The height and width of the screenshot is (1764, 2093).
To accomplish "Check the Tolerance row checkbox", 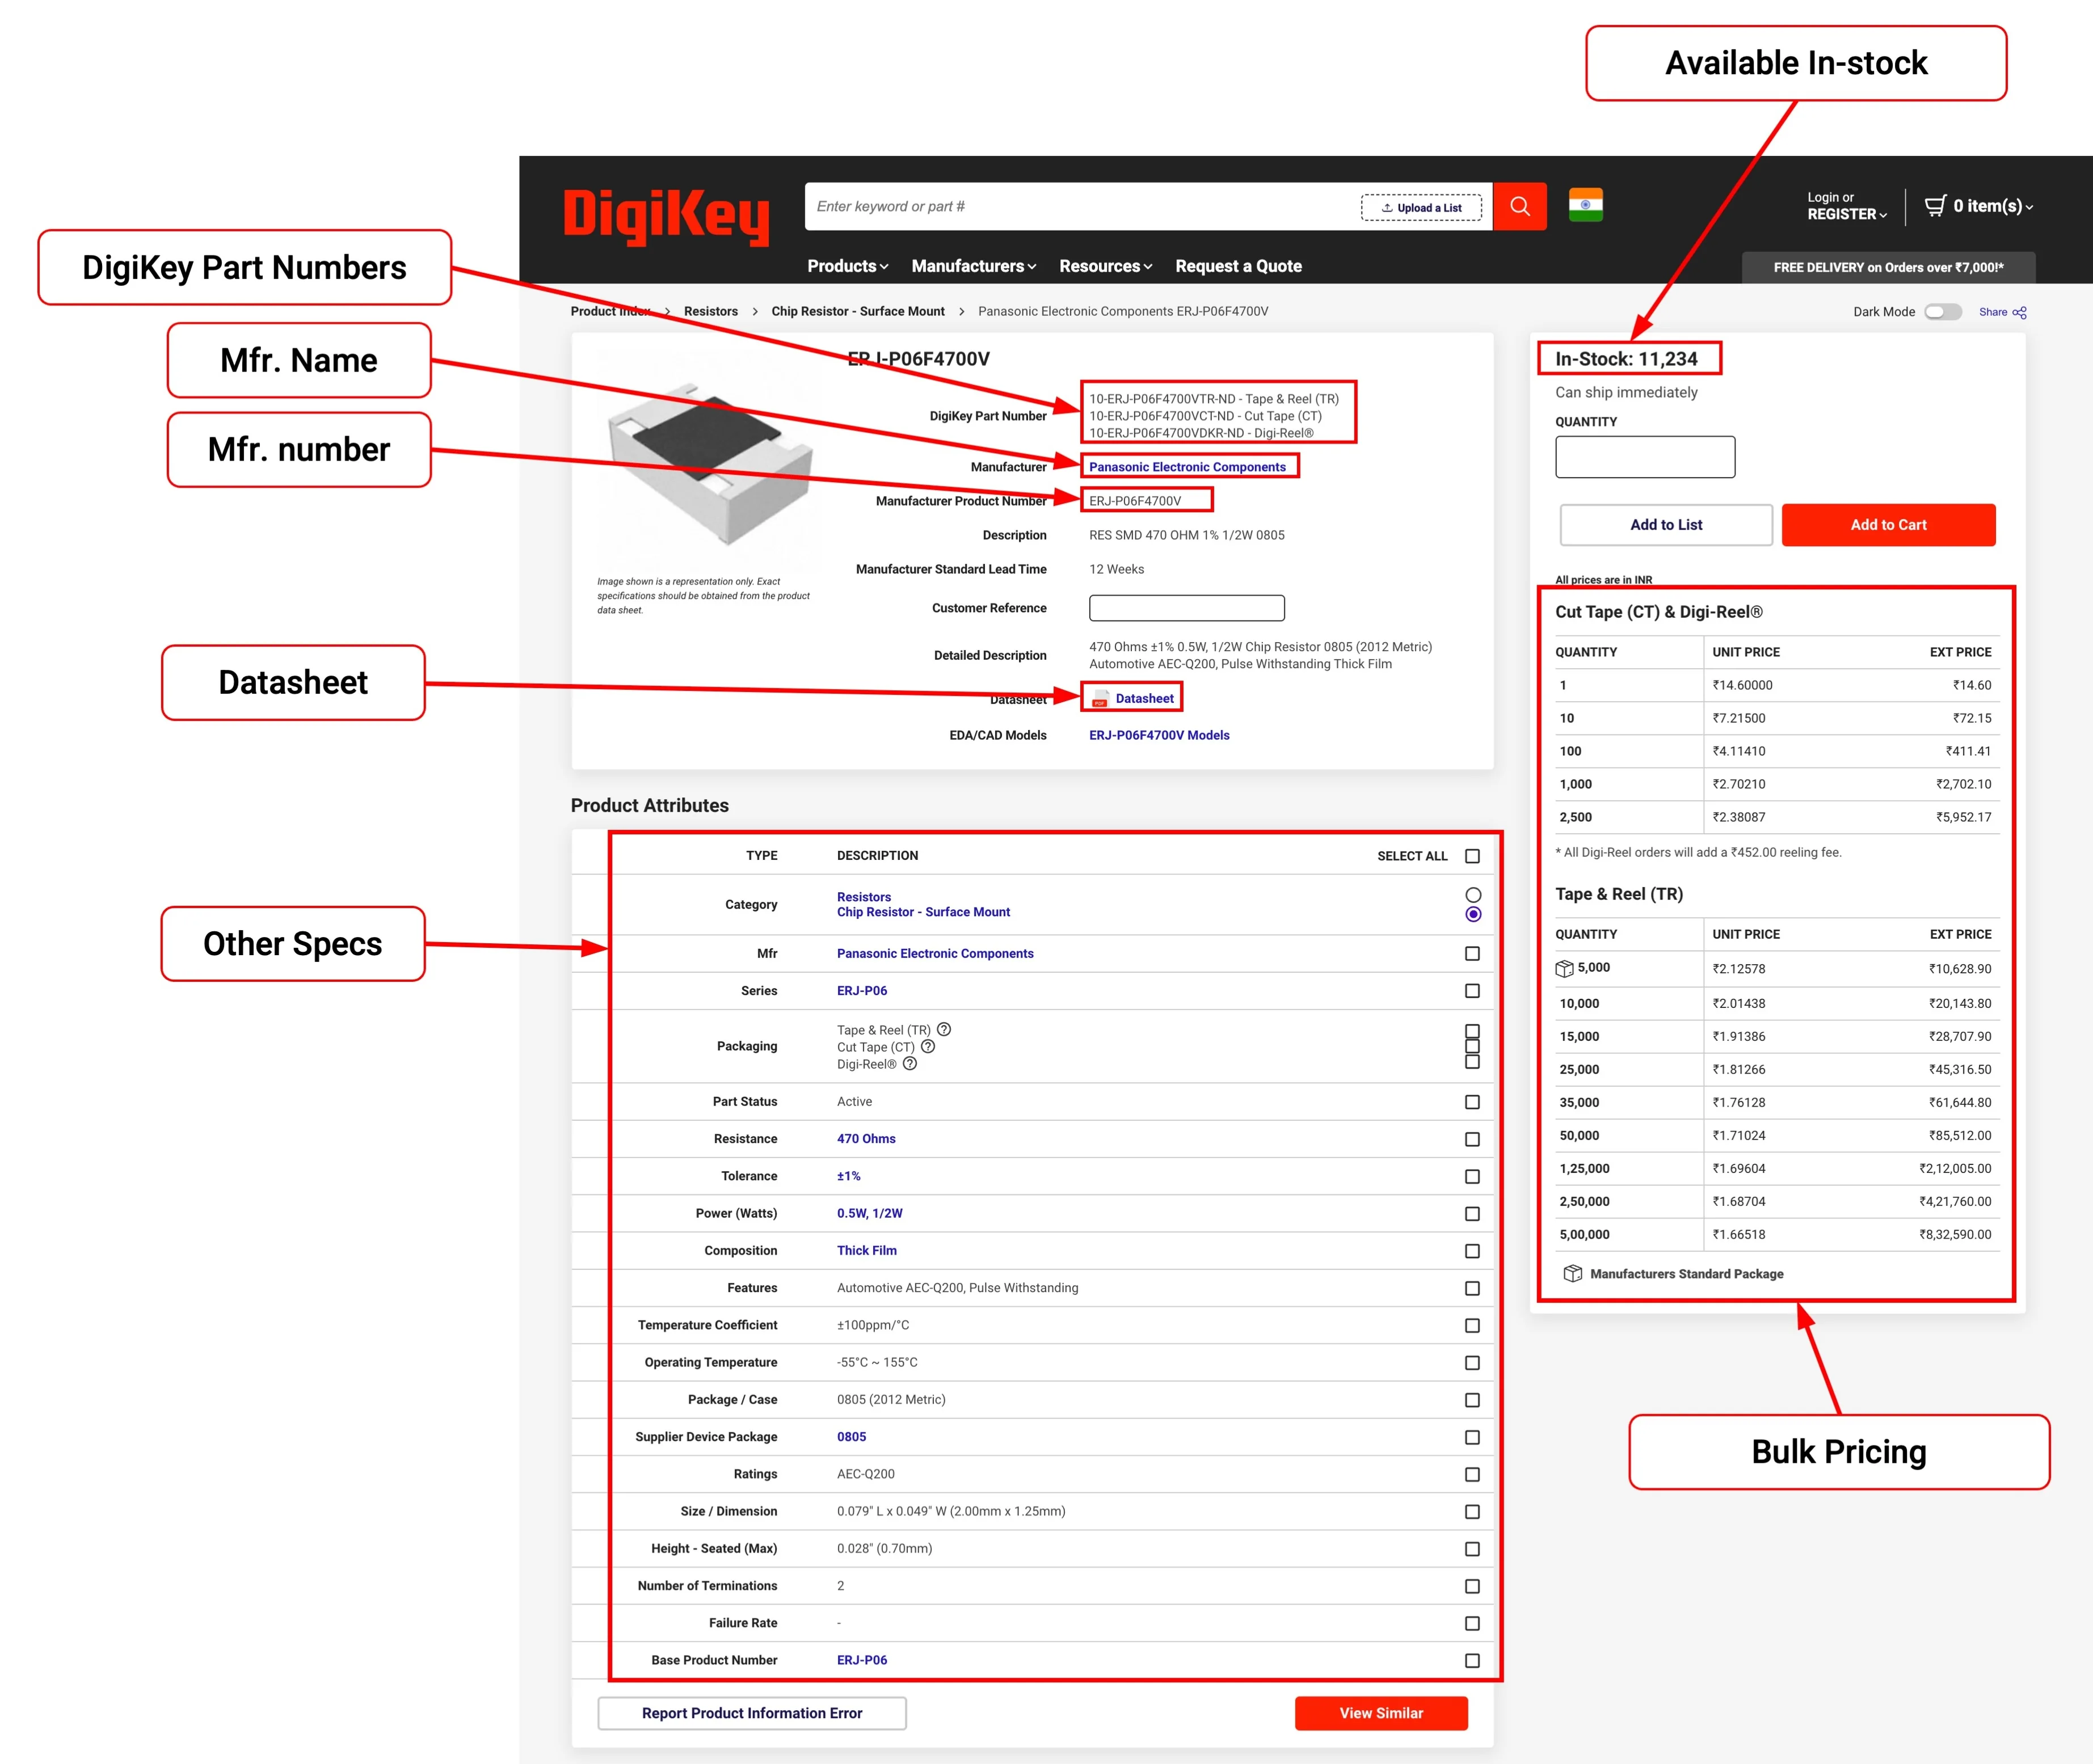I will (x=1472, y=1176).
